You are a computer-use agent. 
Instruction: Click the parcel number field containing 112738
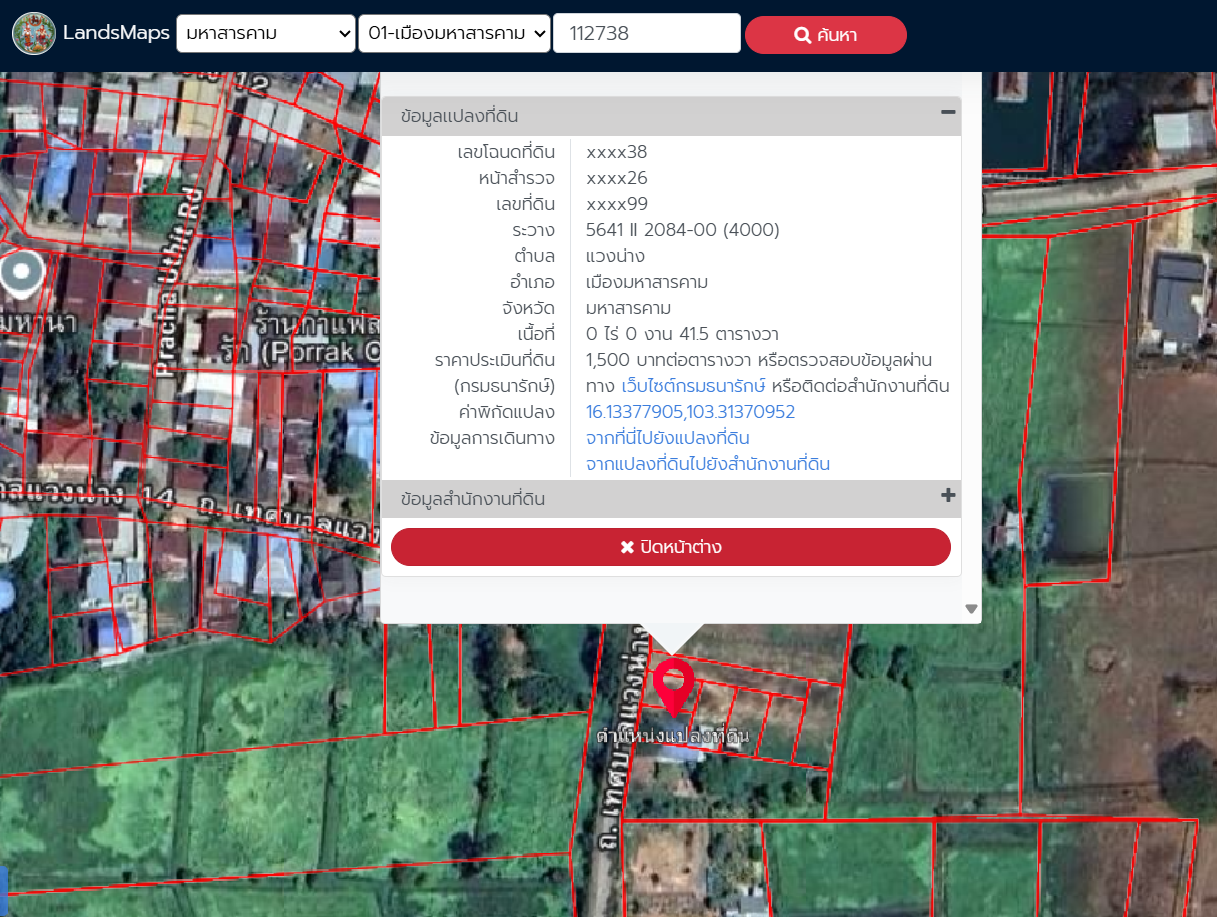646,34
